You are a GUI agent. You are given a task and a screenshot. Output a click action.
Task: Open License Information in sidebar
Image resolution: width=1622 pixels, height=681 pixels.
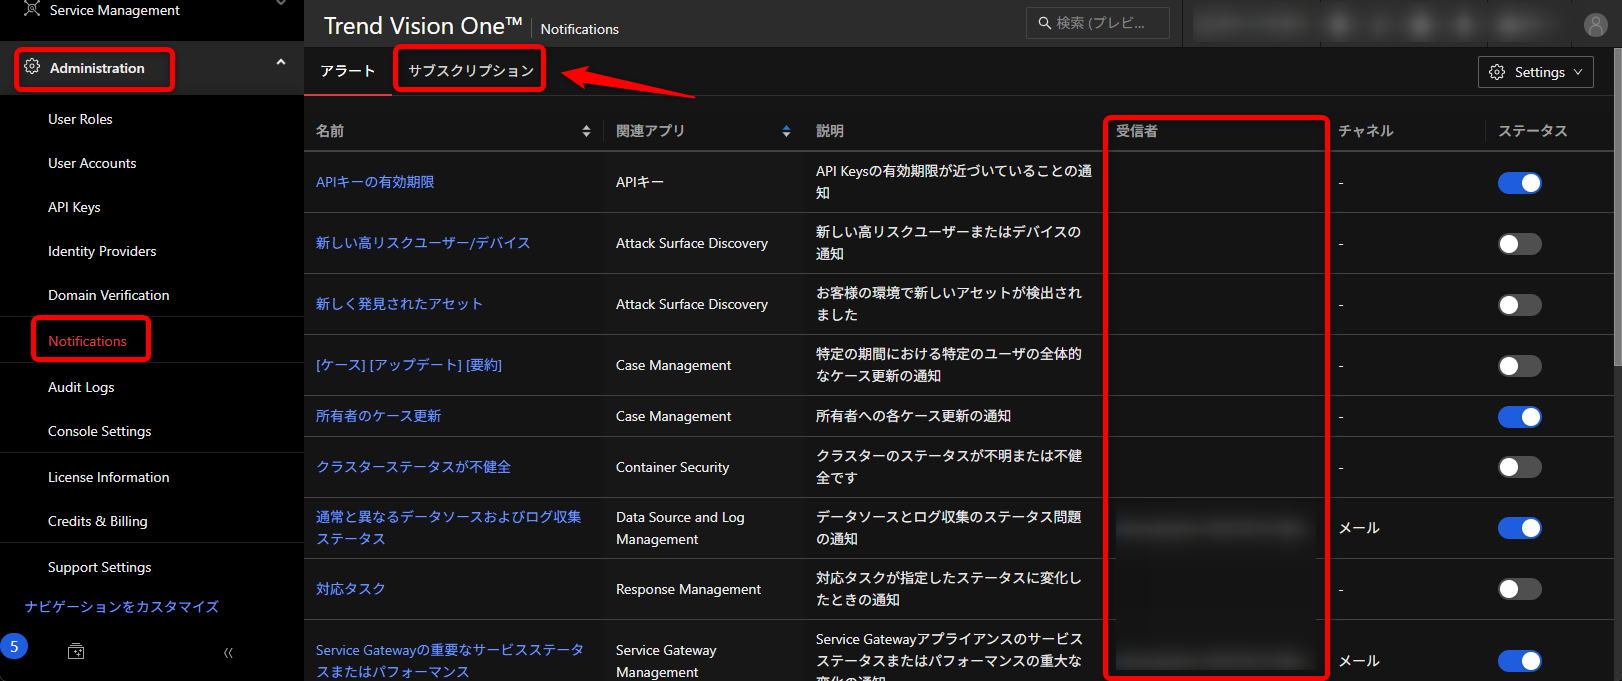pos(109,477)
